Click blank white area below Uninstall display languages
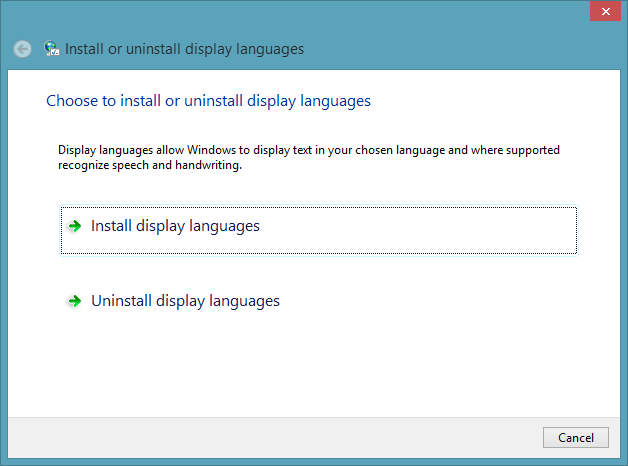This screenshot has height=466, width=628. coord(314,368)
